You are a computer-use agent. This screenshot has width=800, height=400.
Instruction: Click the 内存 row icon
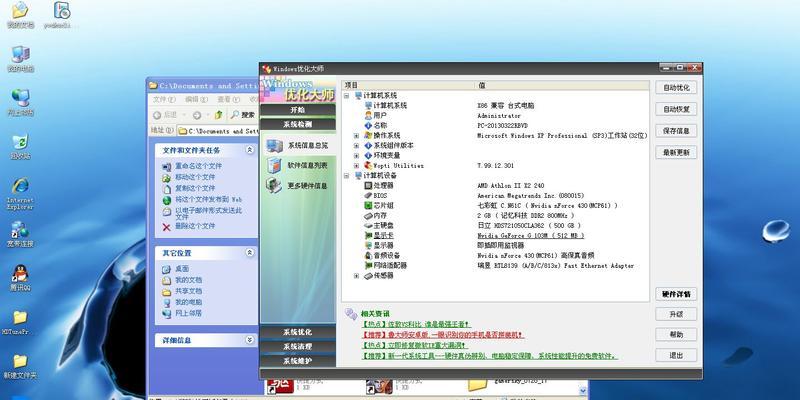click(x=368, y=216)
